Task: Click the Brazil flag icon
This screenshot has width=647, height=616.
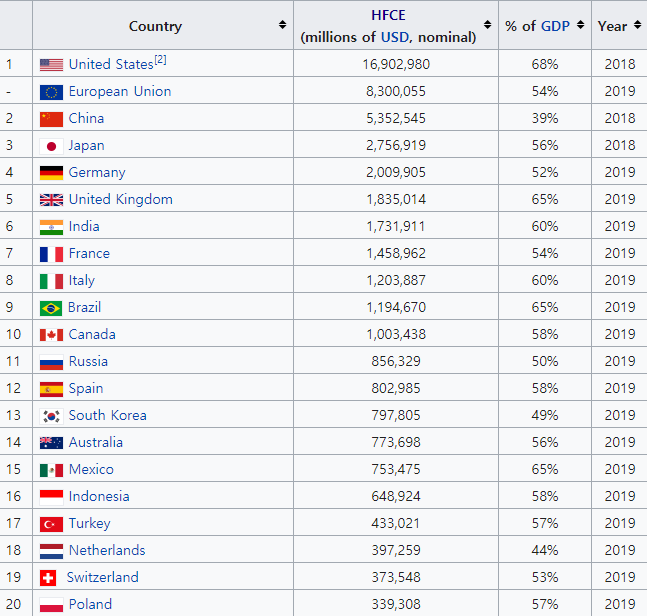Action: pos(51,308)
